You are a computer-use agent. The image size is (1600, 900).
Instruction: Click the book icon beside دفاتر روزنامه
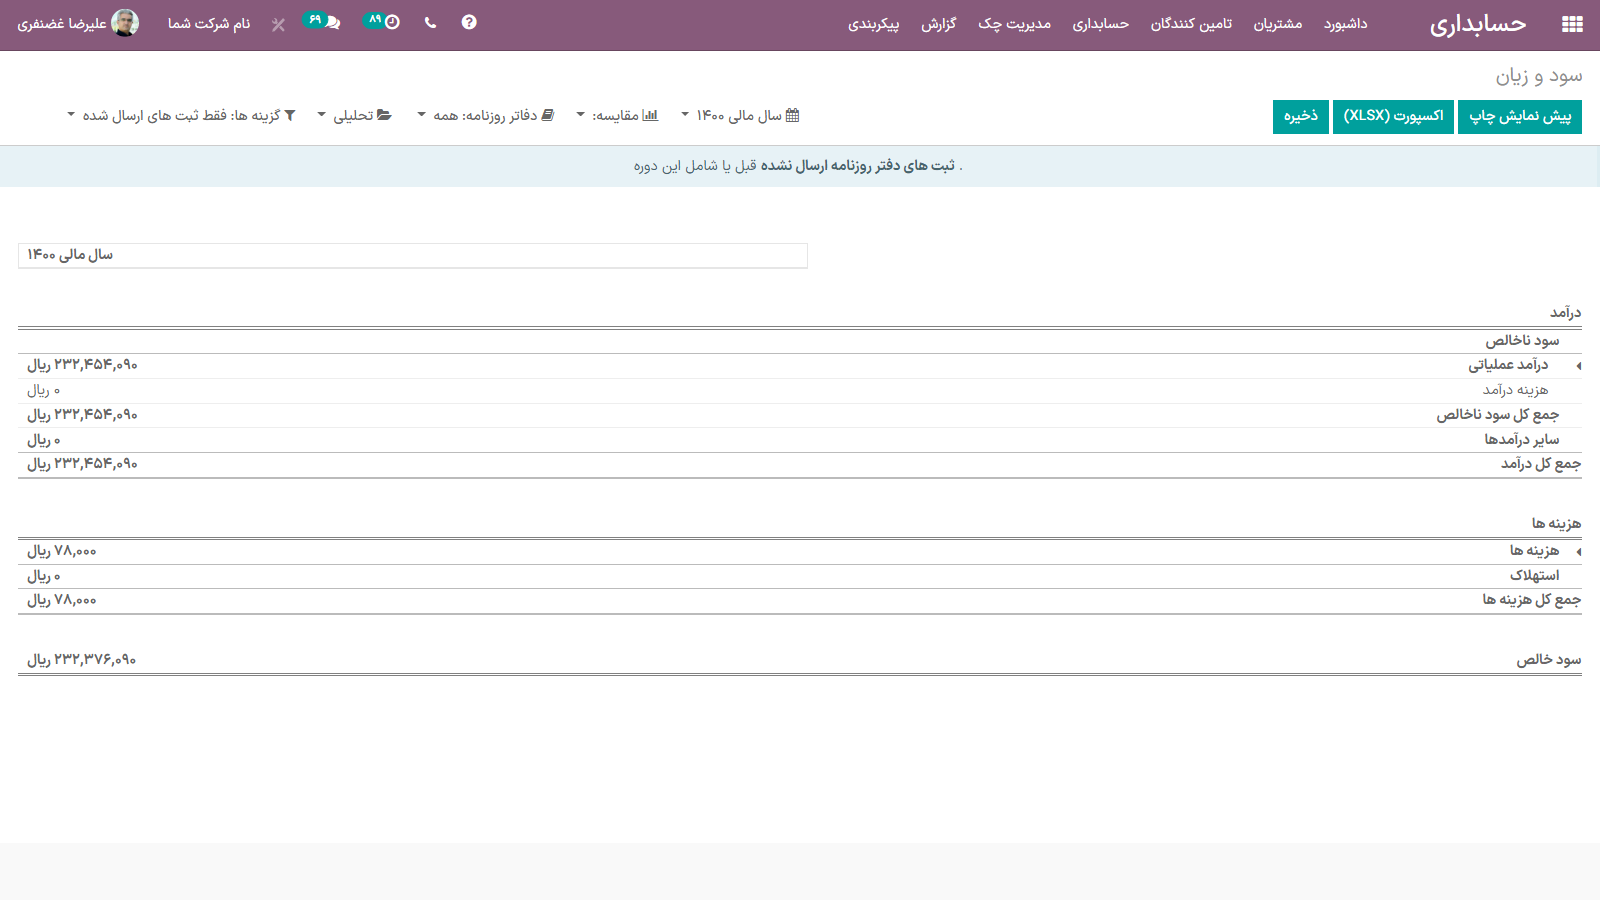[x=548, y=115]
